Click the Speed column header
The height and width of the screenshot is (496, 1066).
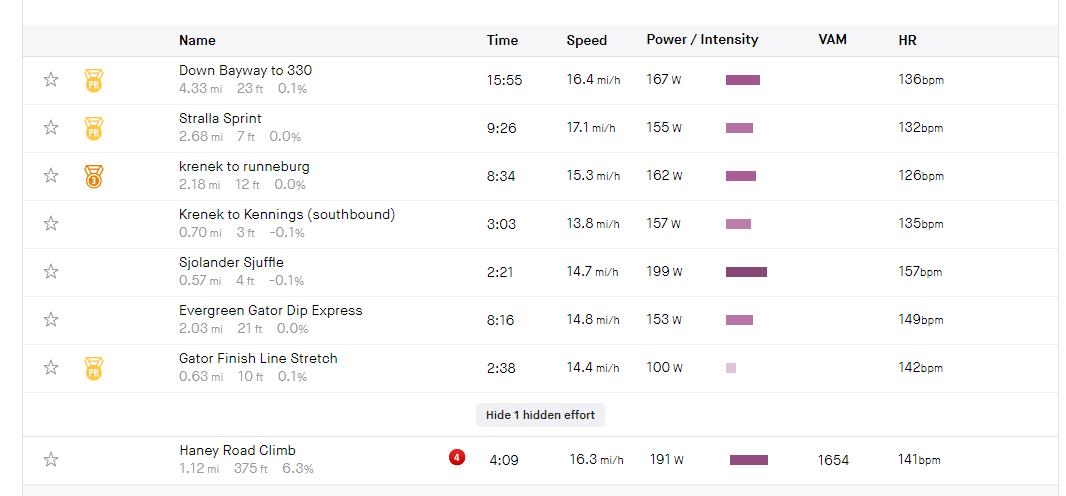point(586,40)
